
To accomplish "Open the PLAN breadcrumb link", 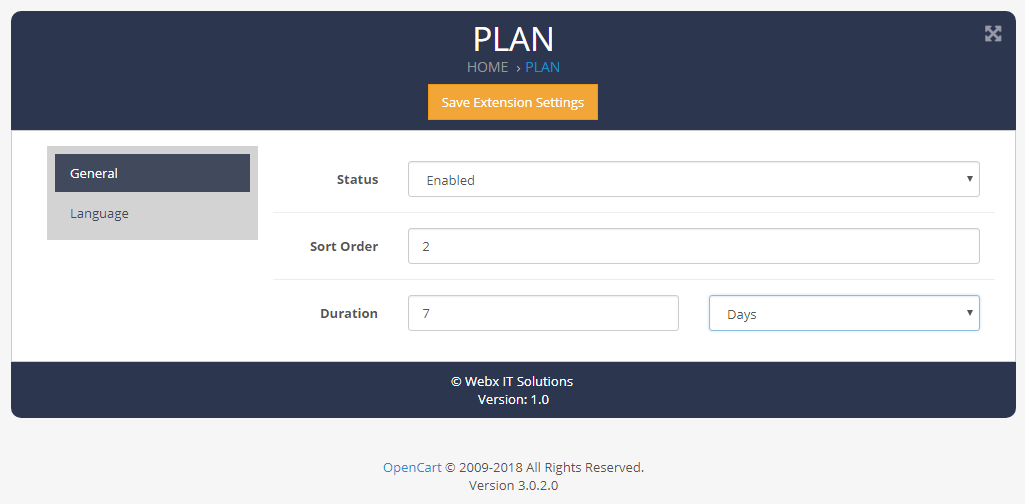I will [543, 67].
